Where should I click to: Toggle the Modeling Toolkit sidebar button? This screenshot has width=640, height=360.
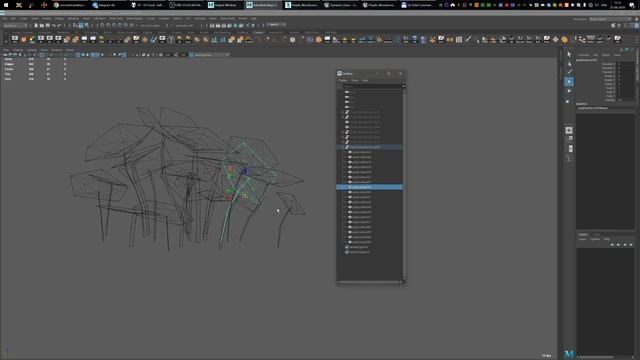pyautogui.click(x=613, y=25)
